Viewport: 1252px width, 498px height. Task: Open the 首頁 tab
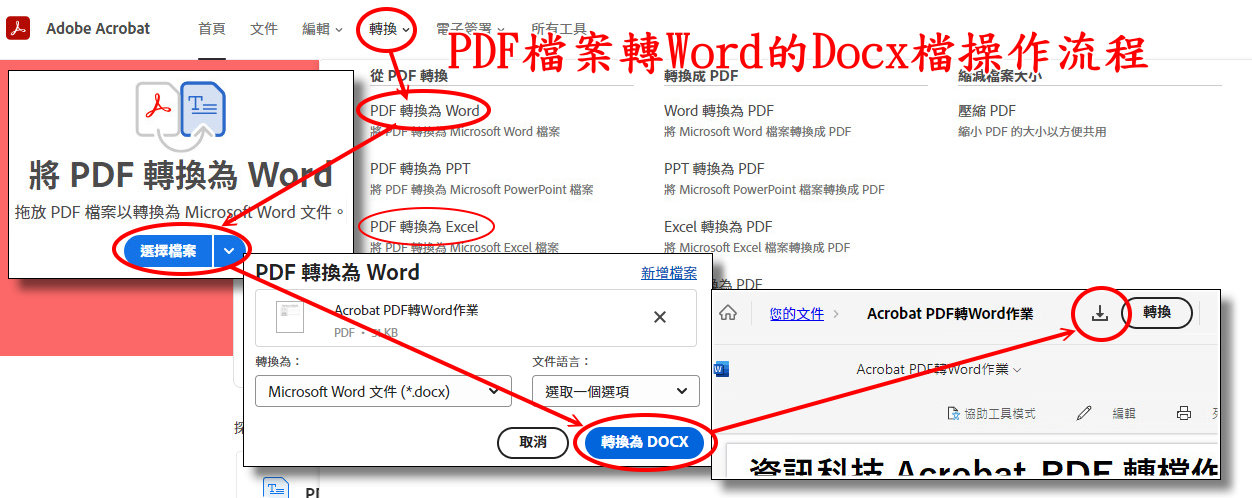[211, 29]
